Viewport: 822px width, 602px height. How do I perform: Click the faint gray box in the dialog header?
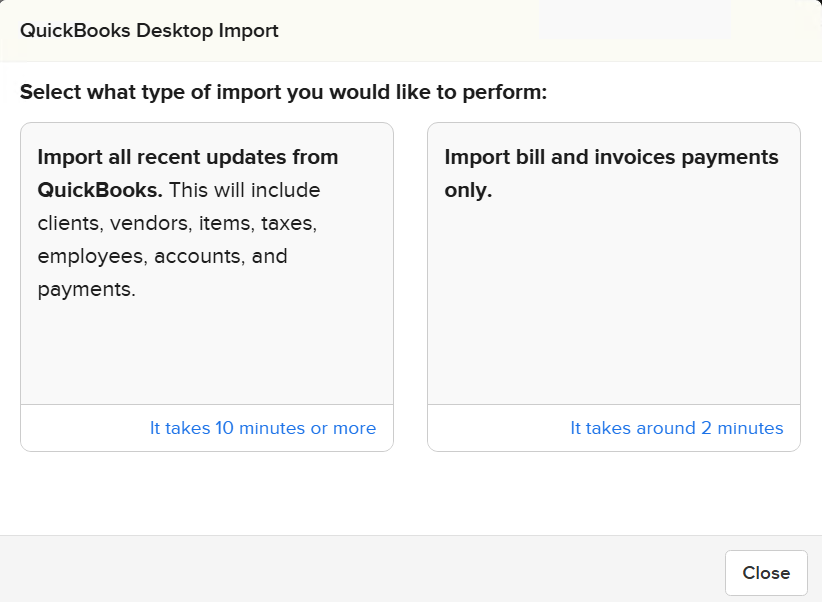[x=635, y=20]
